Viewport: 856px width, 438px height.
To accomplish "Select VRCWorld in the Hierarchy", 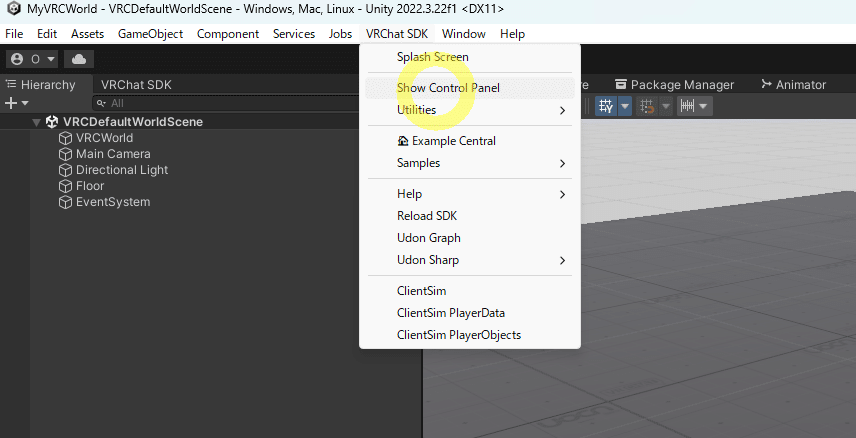I will 104,138.
